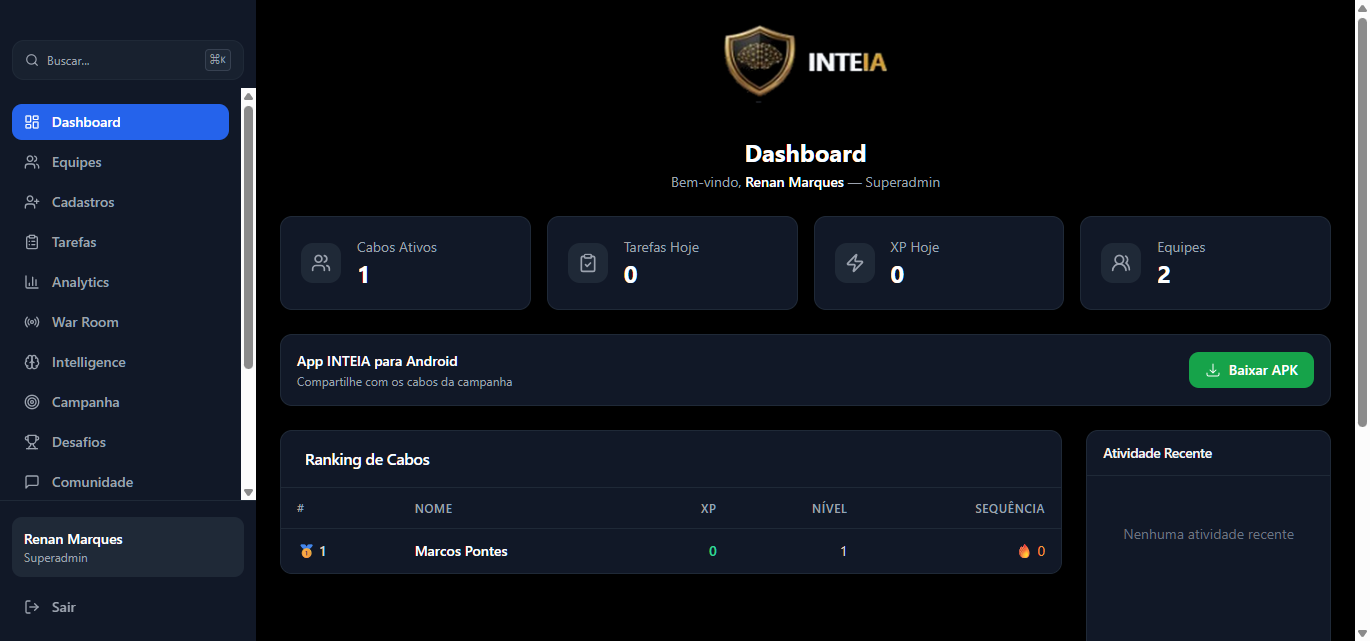This screenshot has height=641, width=1370.
Task: Select the War Room broadcast icon
Action: click(x=33, y=322)
